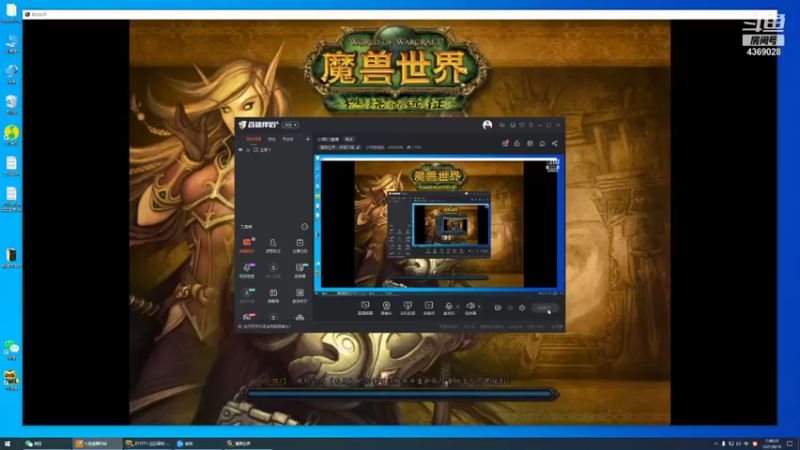Screen dimensions: 800x450
Task: Open the red highlighted toolbox tool
Action: [247, 245]
